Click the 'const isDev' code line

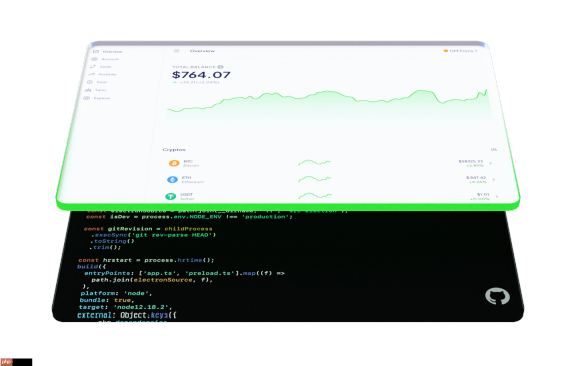pyautogui.click(x=190, y=217)
